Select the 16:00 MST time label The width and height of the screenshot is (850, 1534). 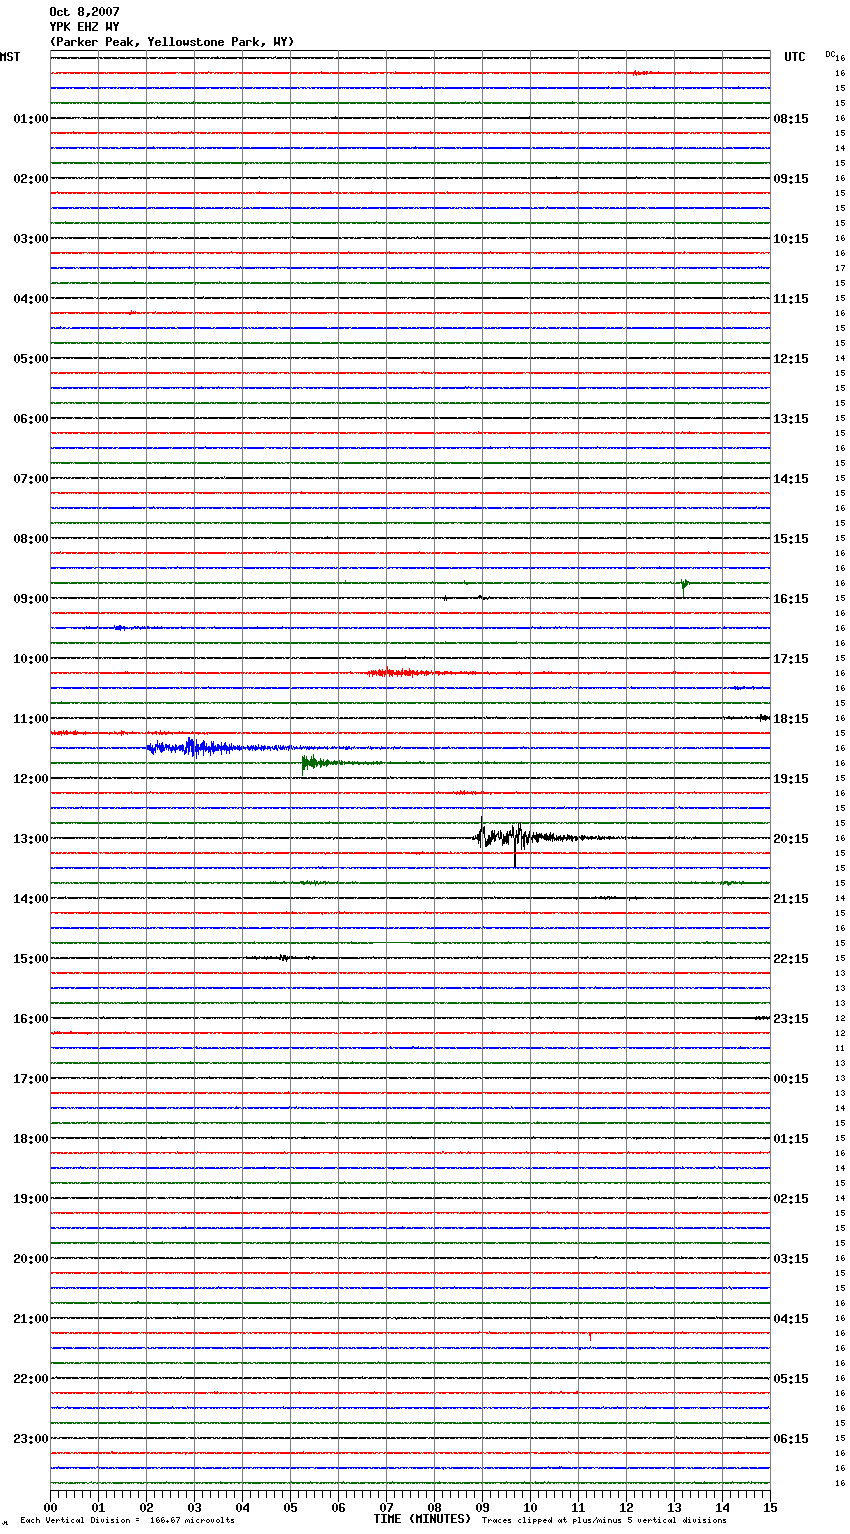coord(31,1019)
